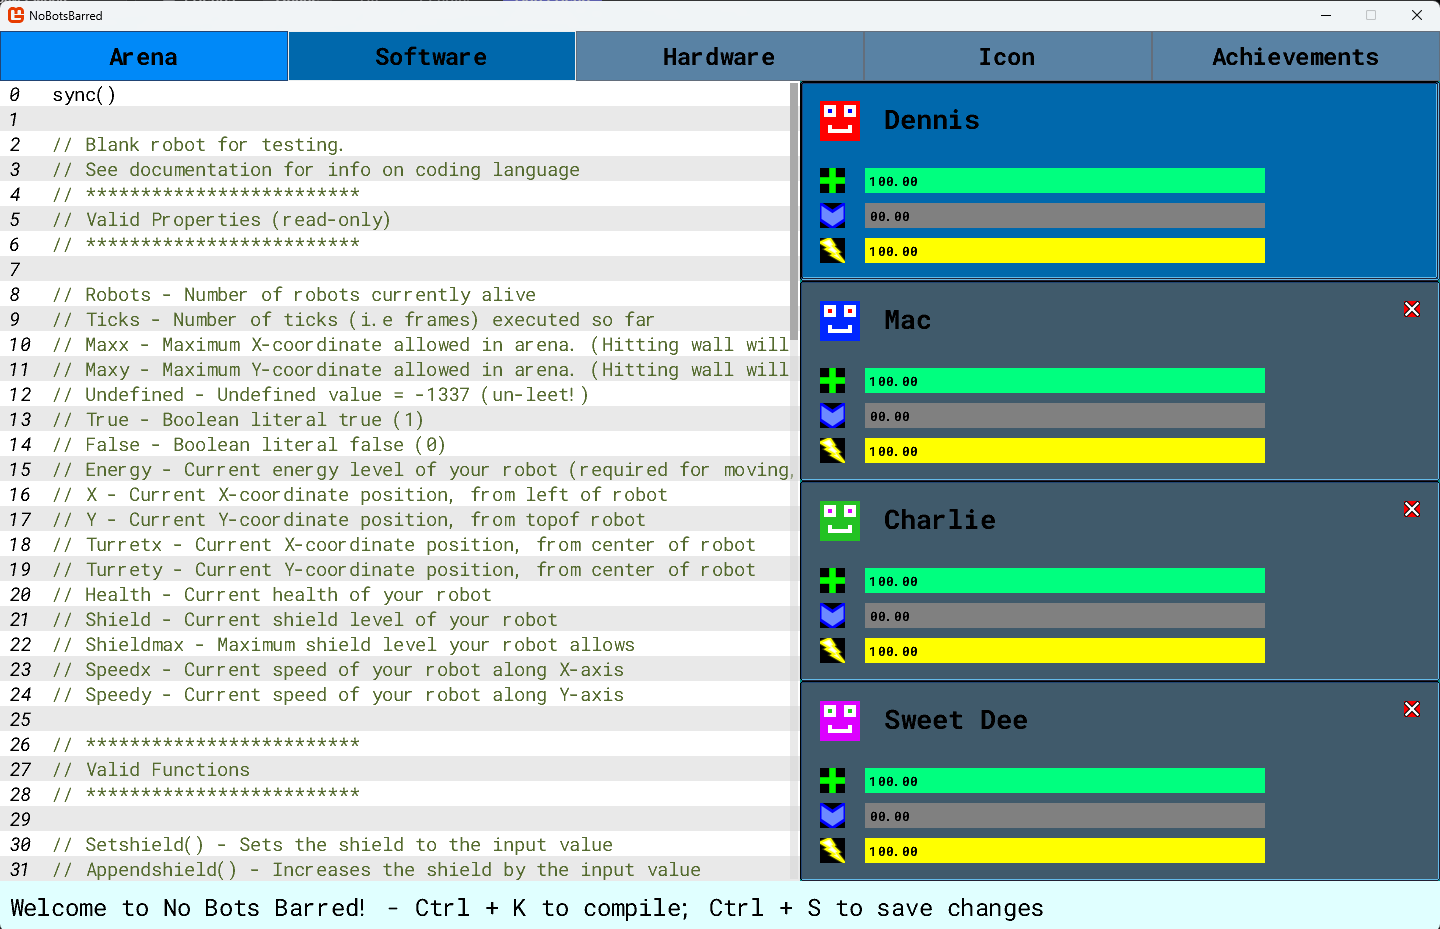Click the shield icon for Mac

833,416
